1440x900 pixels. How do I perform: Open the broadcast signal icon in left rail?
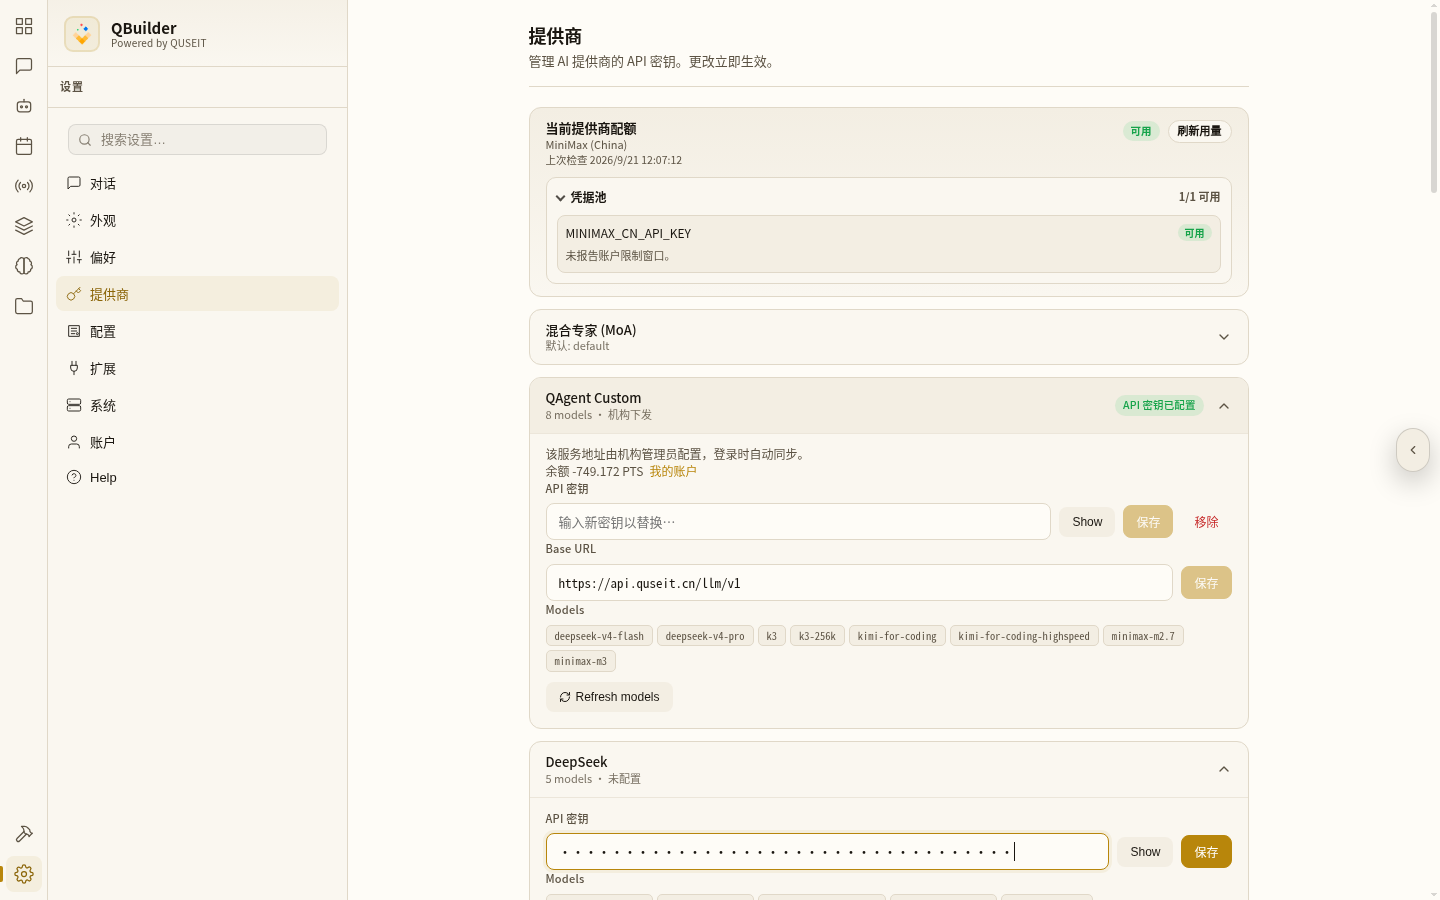point(24,186)
